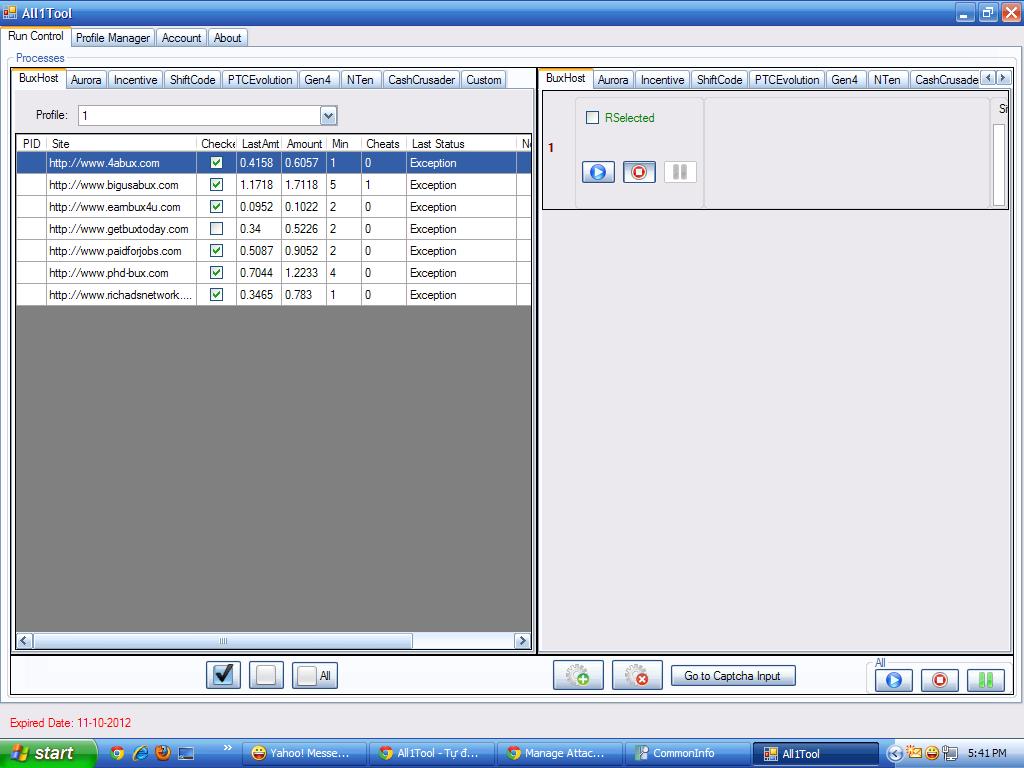Viewport: 1024px width, 768px height.
Task: Select the Custom tab
Action: click(484, 80)
